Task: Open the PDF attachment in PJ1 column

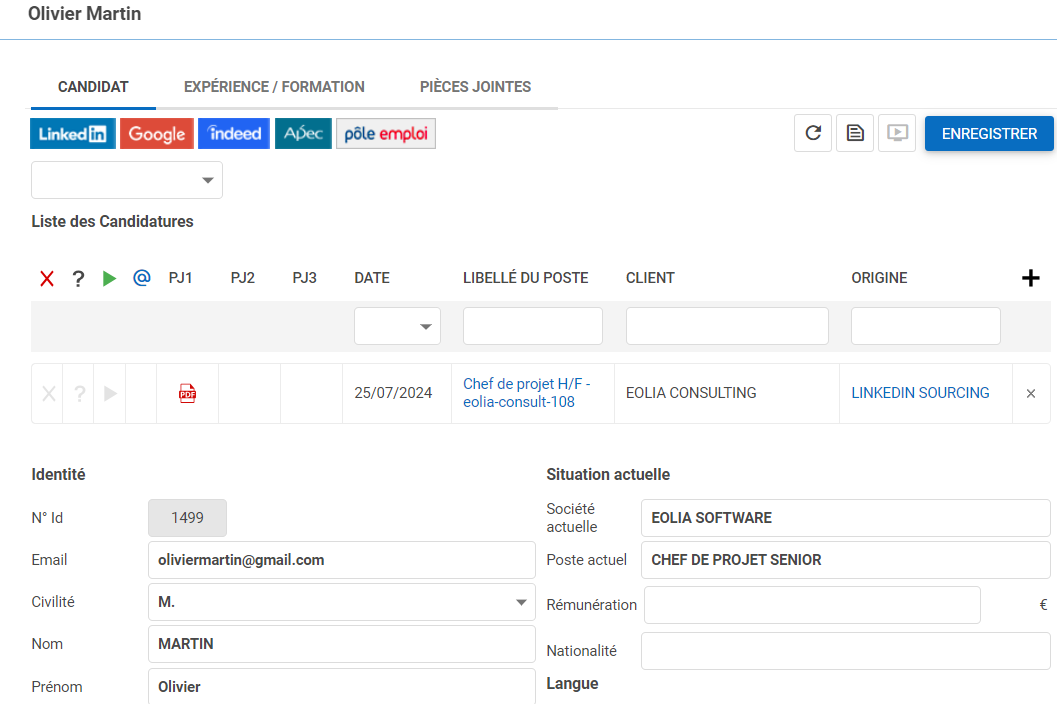Action: (187, 394)
